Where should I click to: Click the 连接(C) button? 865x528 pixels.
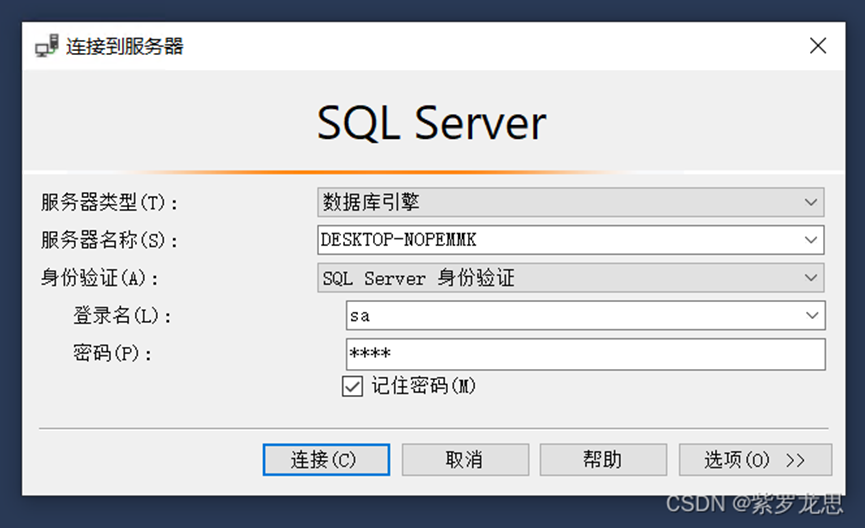(326, 460)
